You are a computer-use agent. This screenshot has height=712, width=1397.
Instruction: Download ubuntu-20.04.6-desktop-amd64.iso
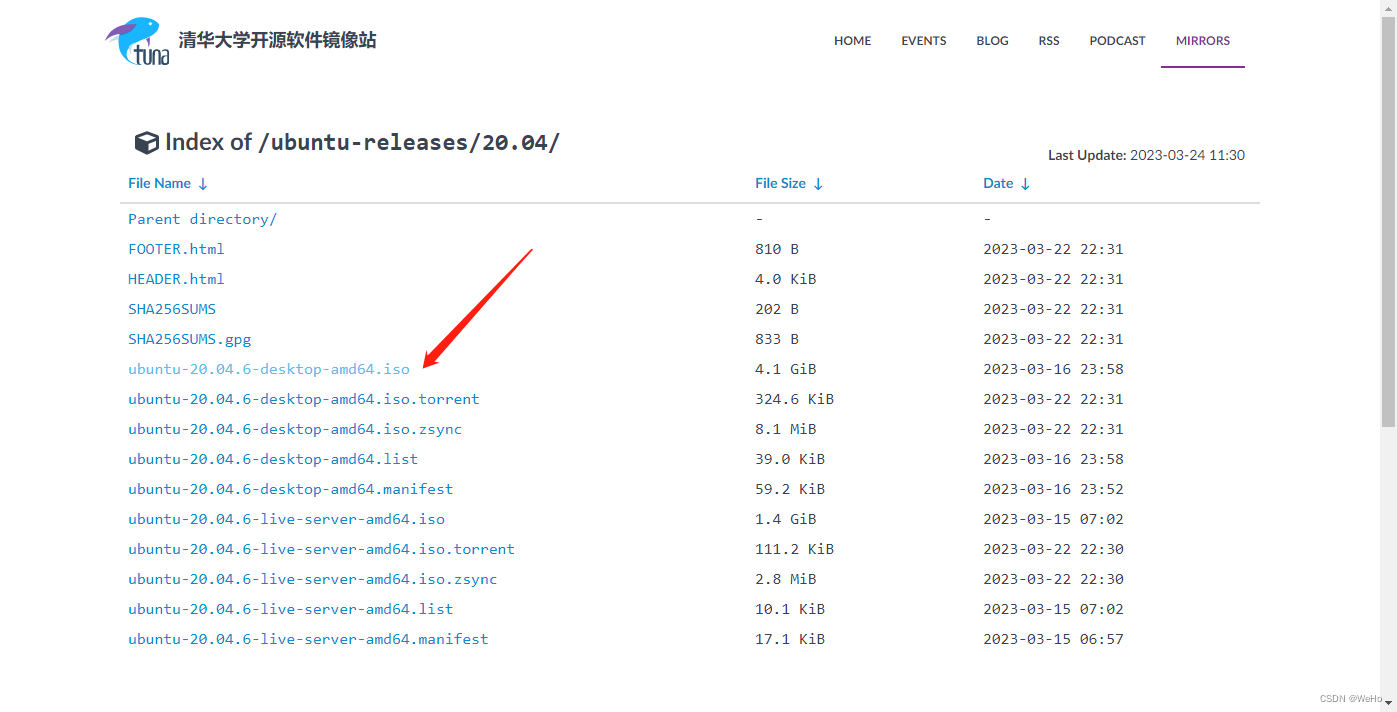(269, 369)
